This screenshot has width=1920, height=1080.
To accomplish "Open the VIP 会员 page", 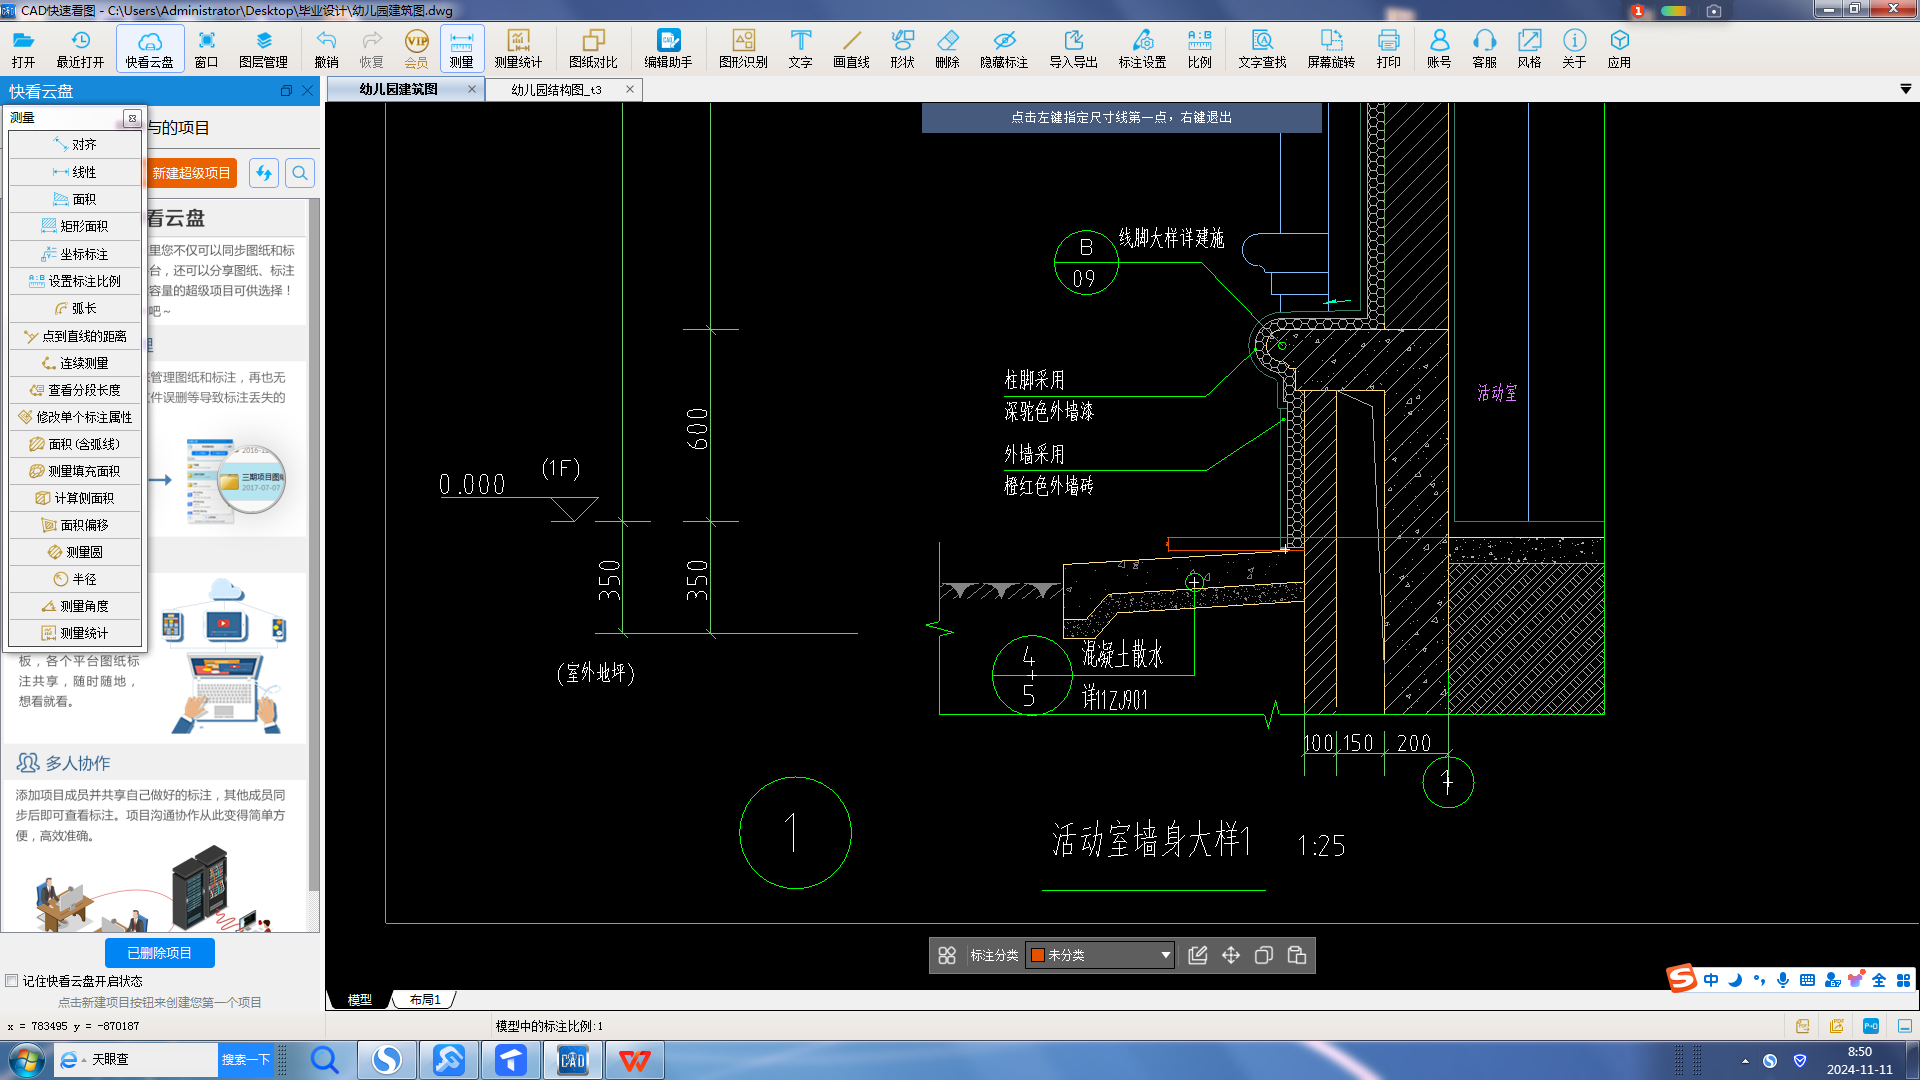I will point(416,48).
